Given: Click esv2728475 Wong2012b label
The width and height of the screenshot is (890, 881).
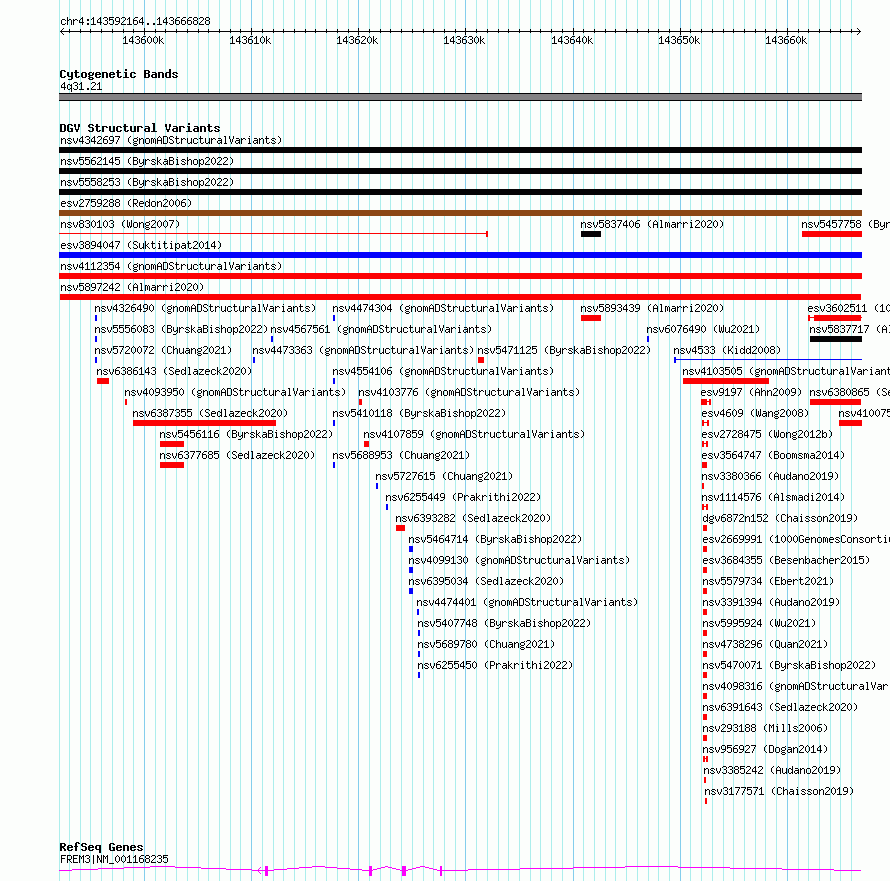Looking at the screenshot, I should coord(767,434).
